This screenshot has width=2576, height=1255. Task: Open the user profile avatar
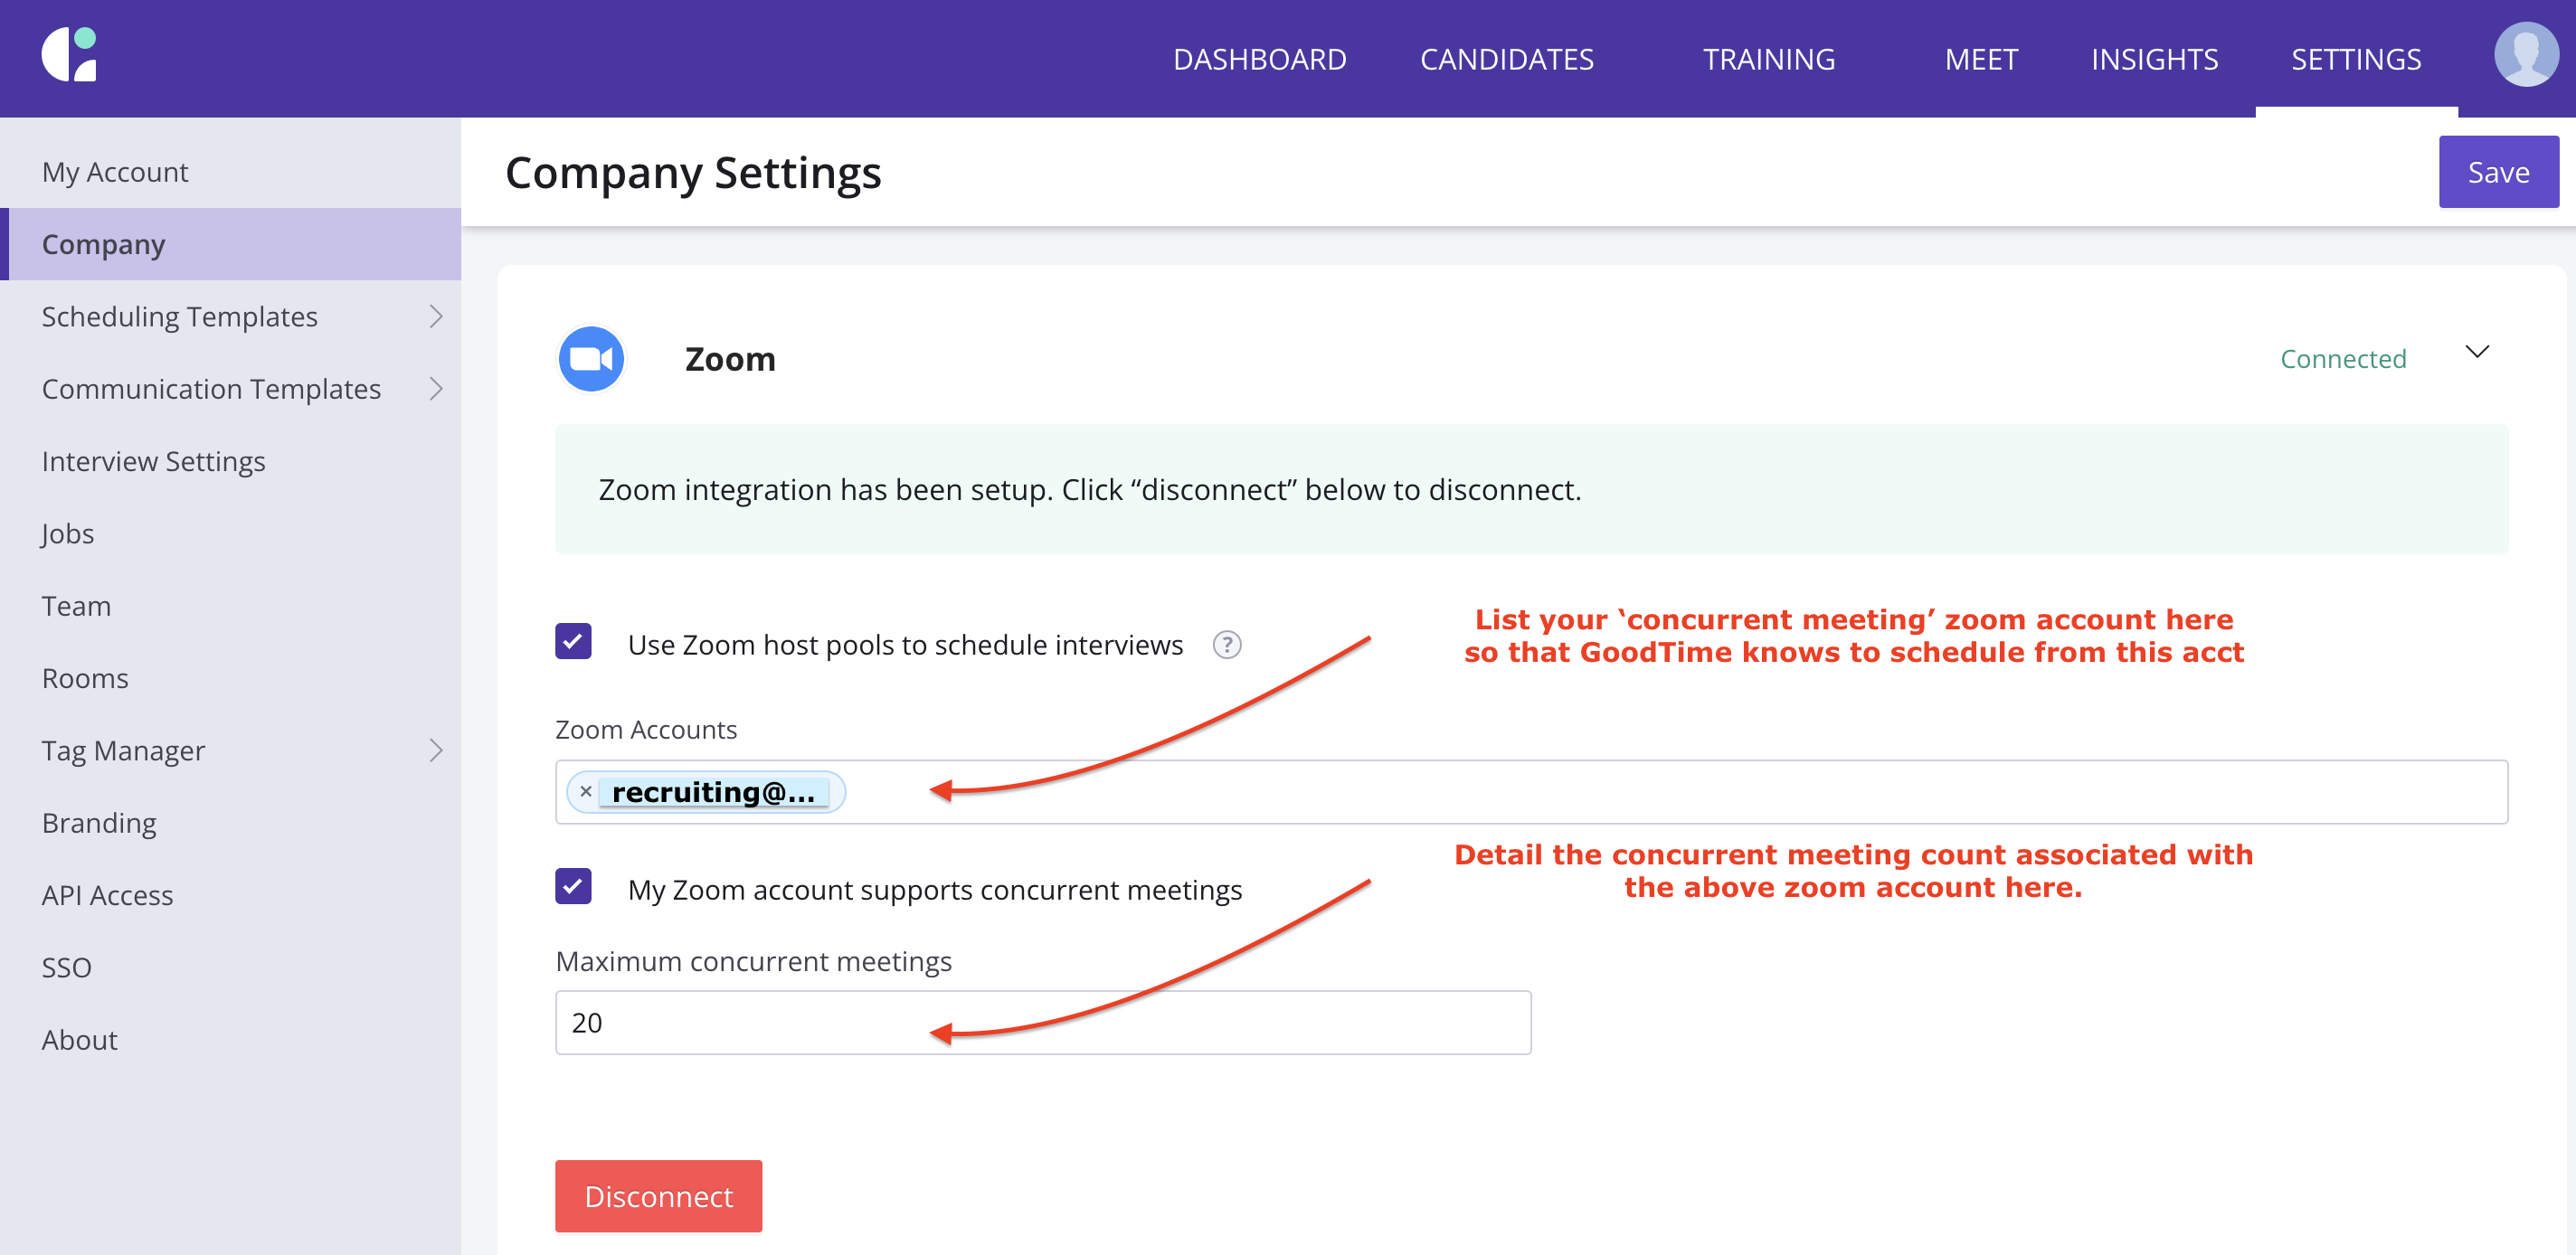point(2524,55)
